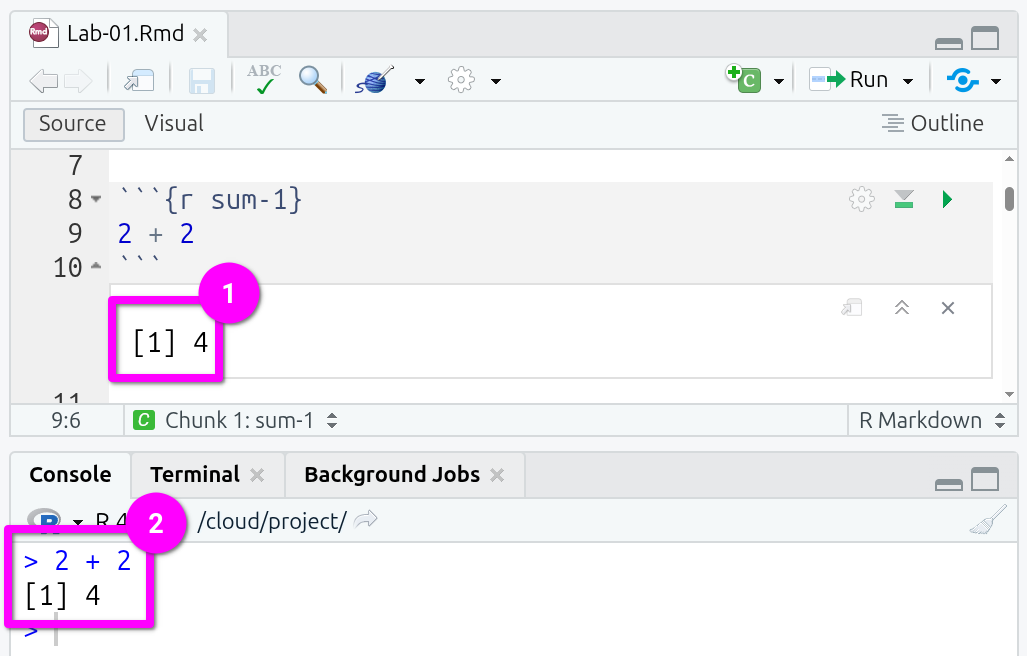Expand the Run dropdown arrow
This screenshot has width=1027, height=656.
908,81
